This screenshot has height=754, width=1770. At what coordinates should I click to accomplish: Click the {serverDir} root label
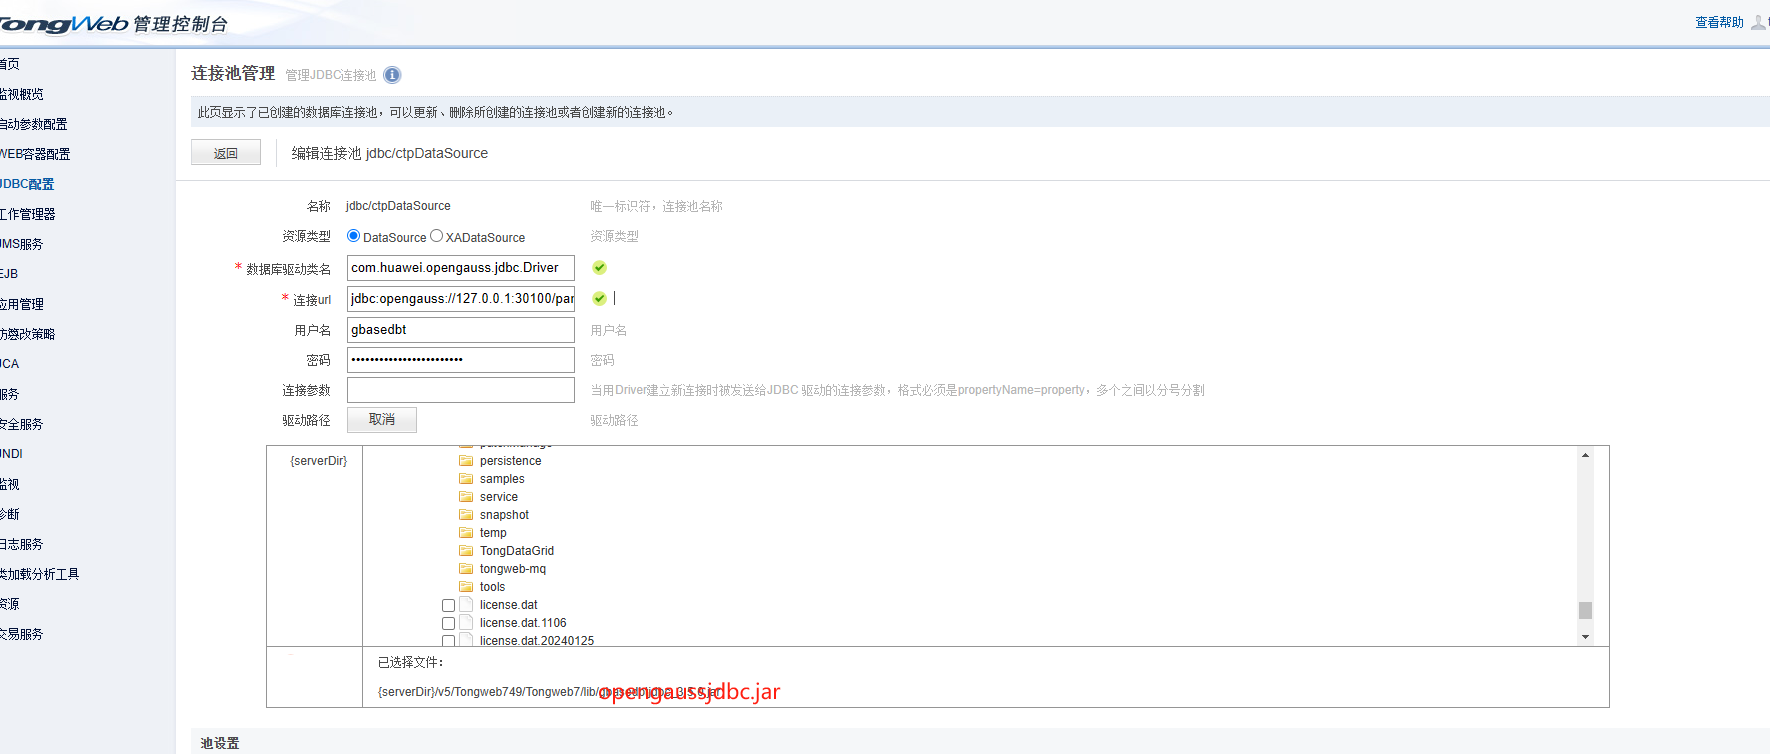pos(319,461)
